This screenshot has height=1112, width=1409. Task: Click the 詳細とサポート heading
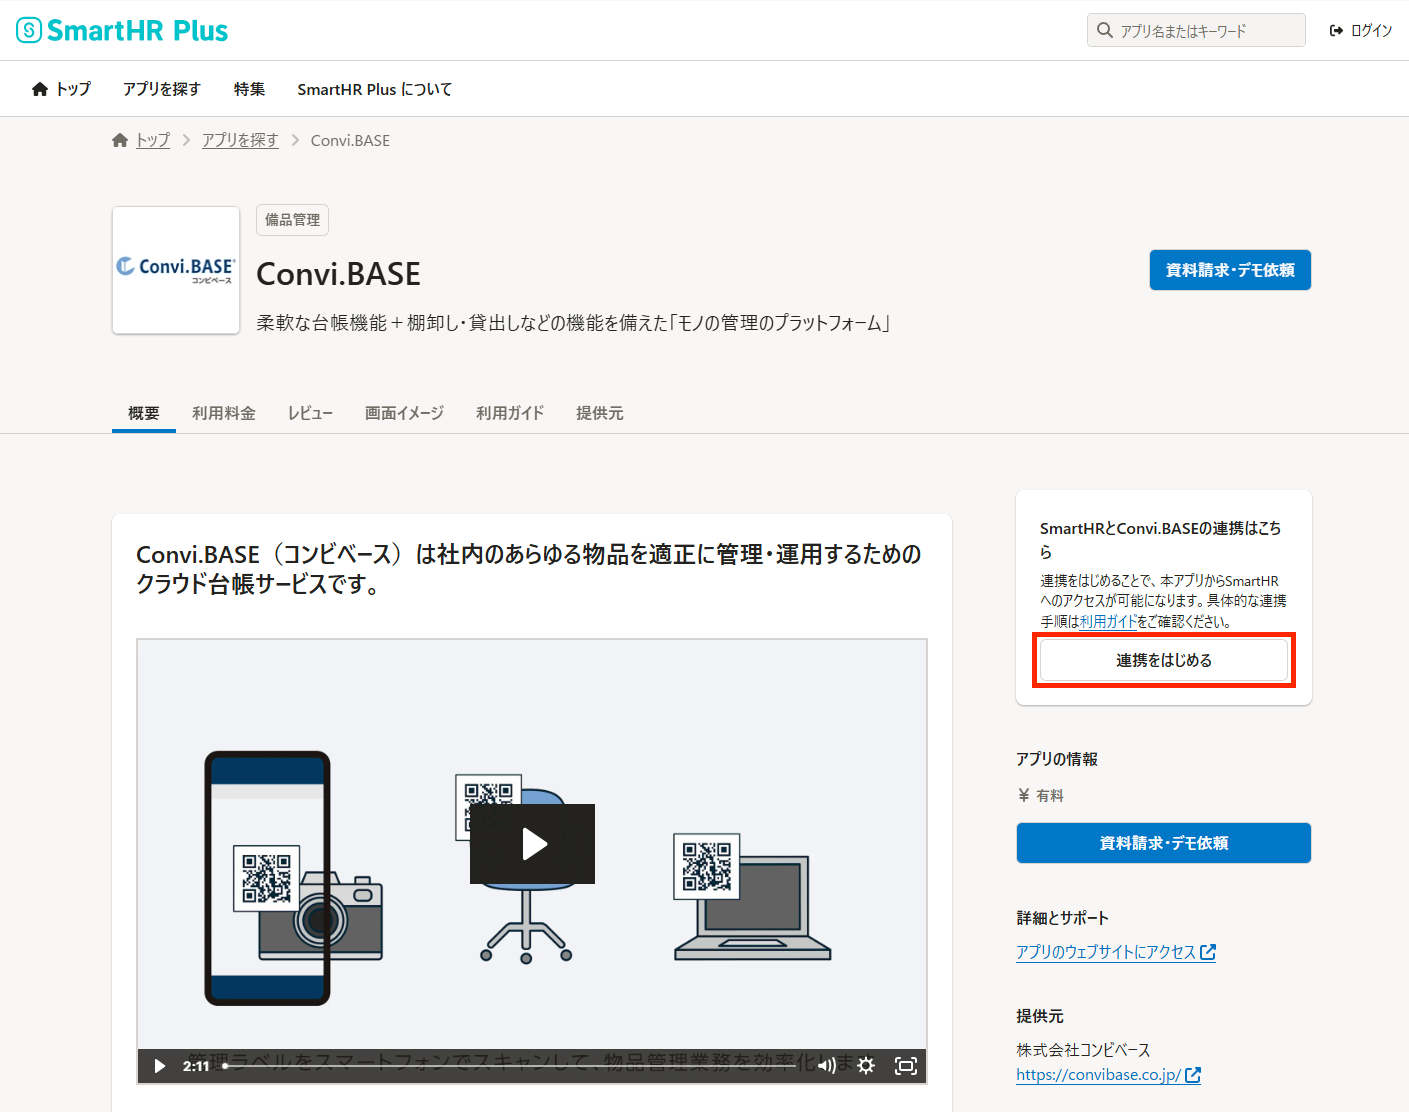tap(1063, 918)
